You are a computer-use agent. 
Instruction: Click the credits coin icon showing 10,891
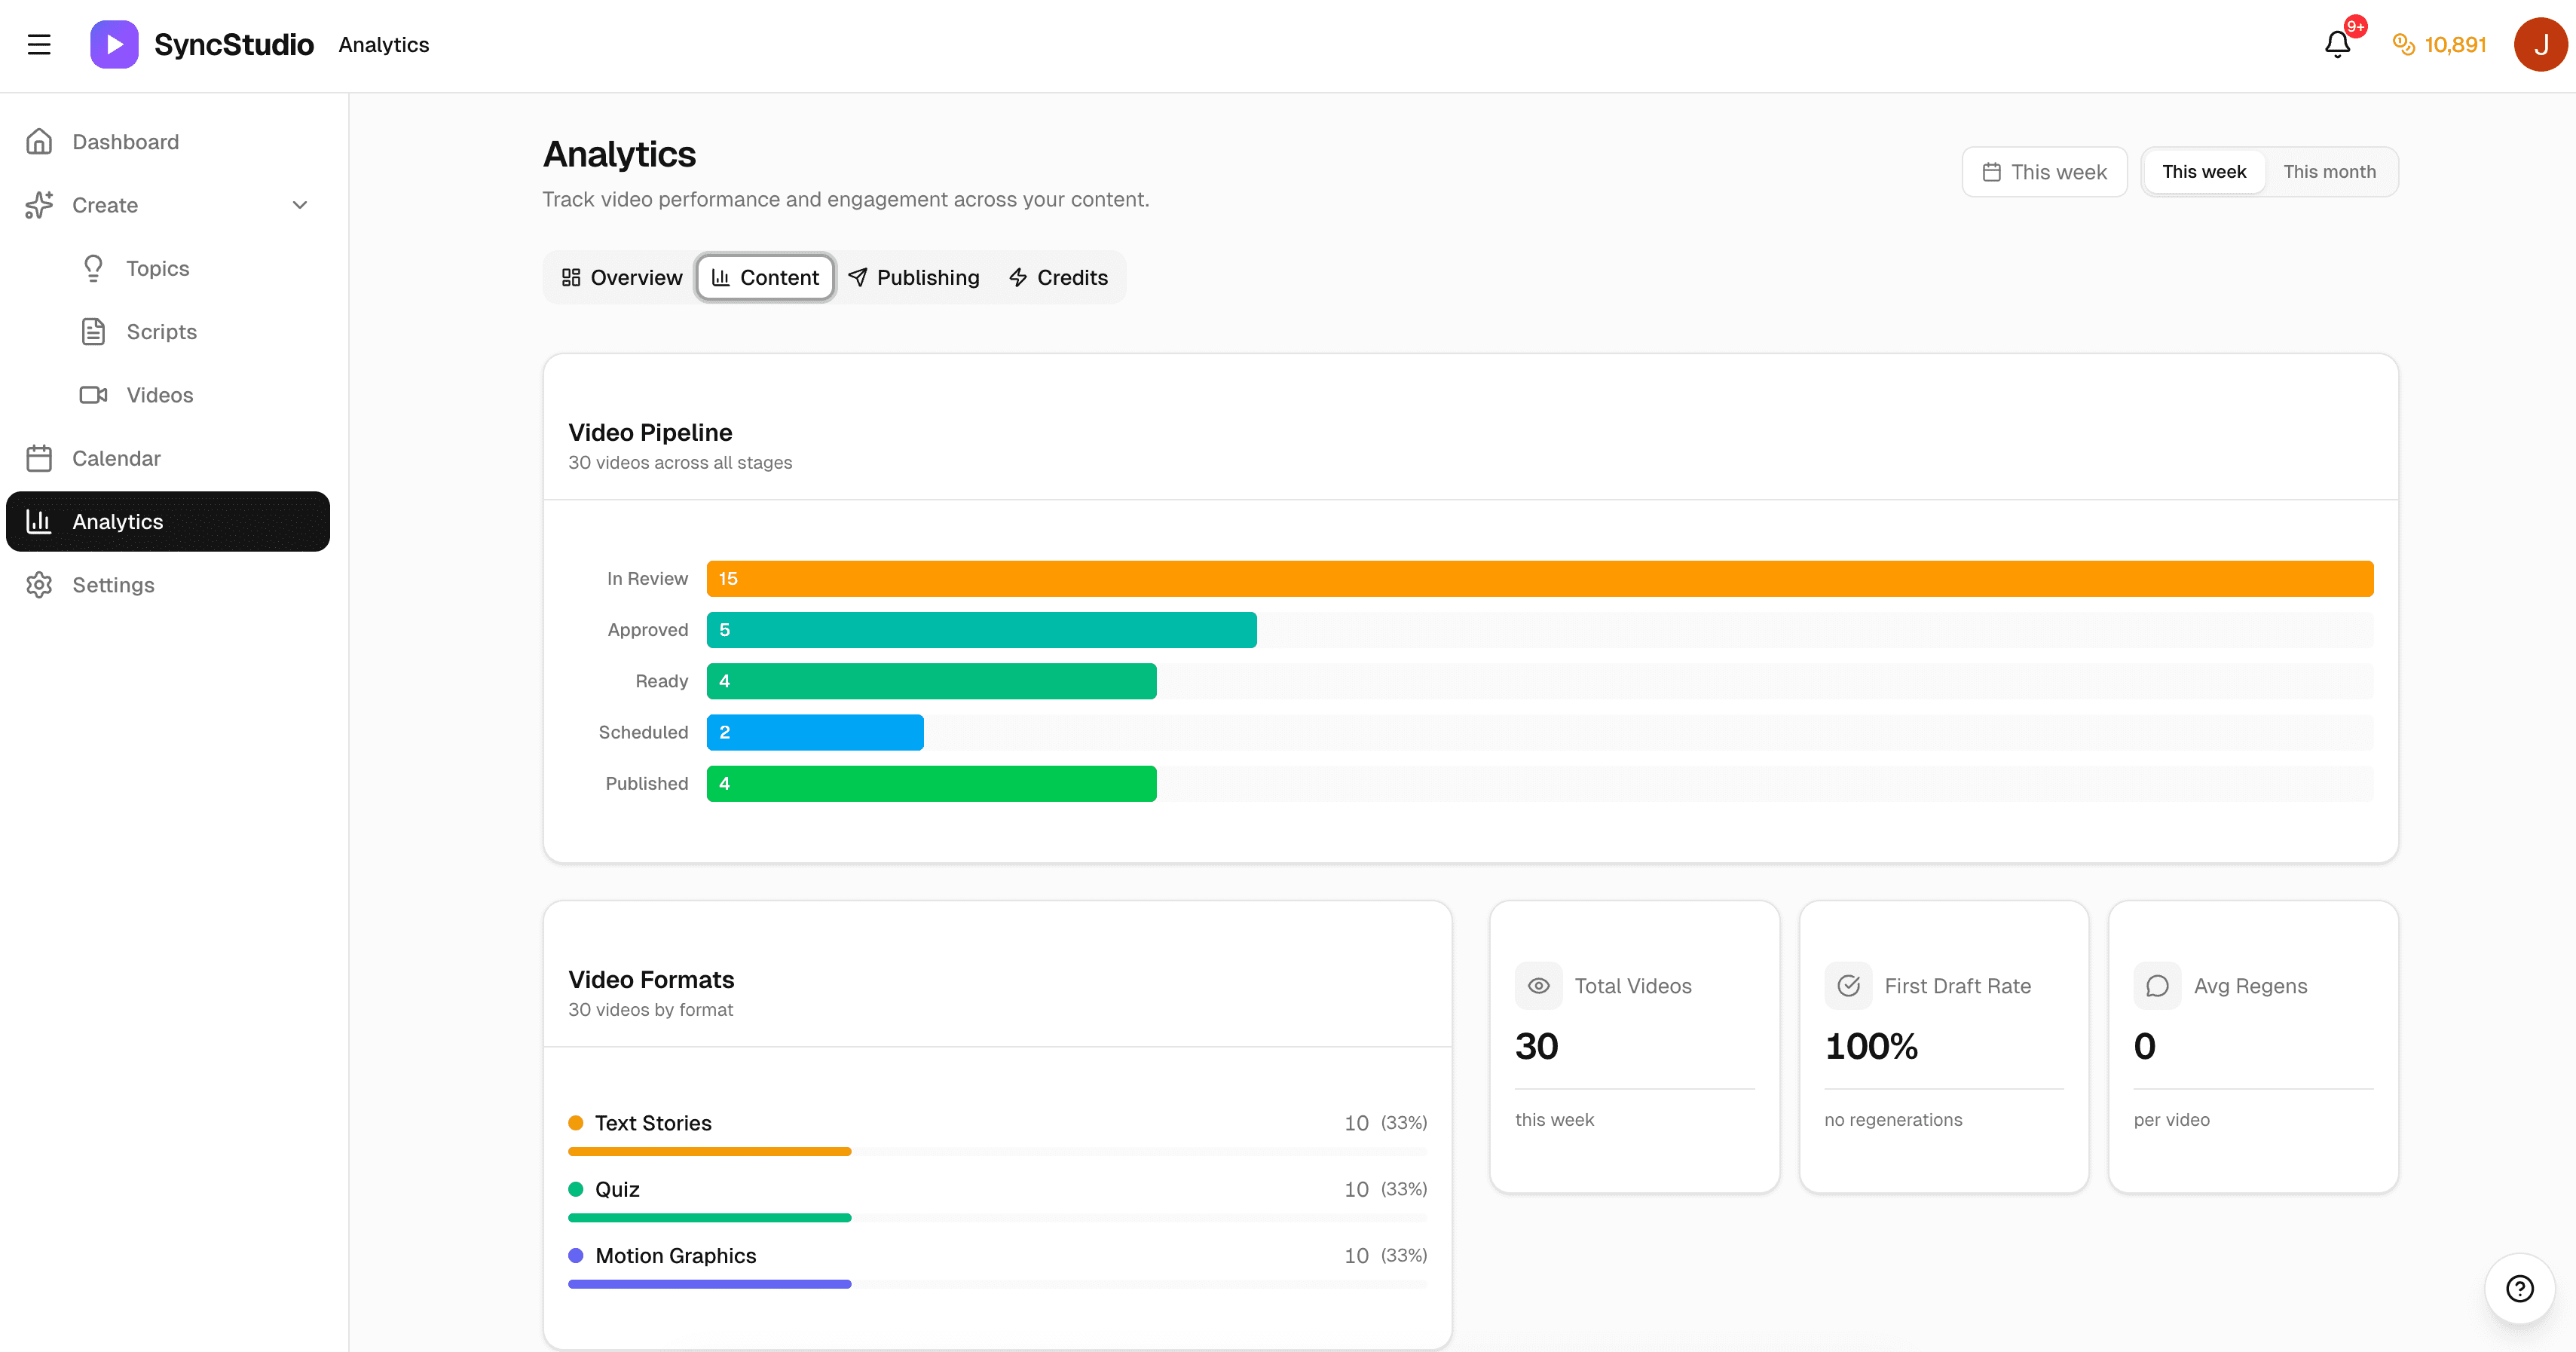[2405, 44]
